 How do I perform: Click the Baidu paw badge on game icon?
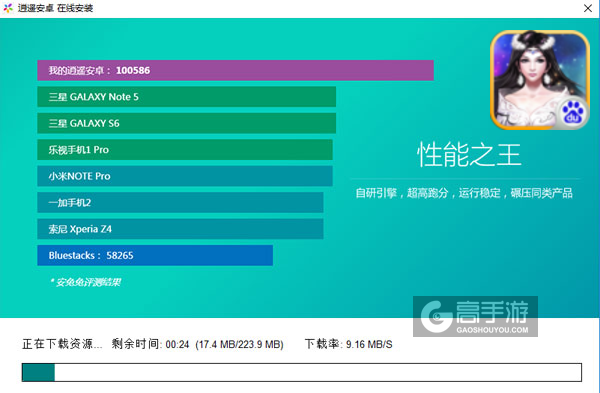tap(573, 113)
